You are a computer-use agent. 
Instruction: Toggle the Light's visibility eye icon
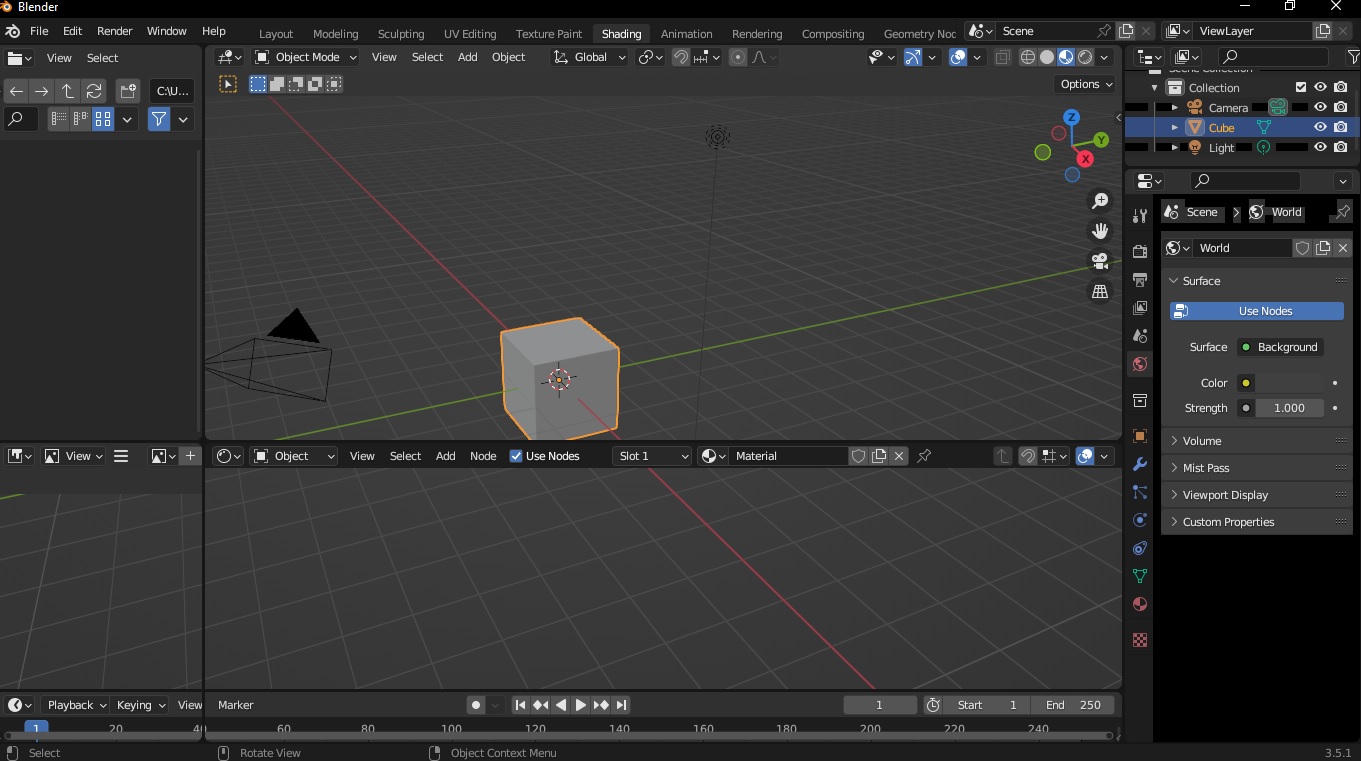1320,147
